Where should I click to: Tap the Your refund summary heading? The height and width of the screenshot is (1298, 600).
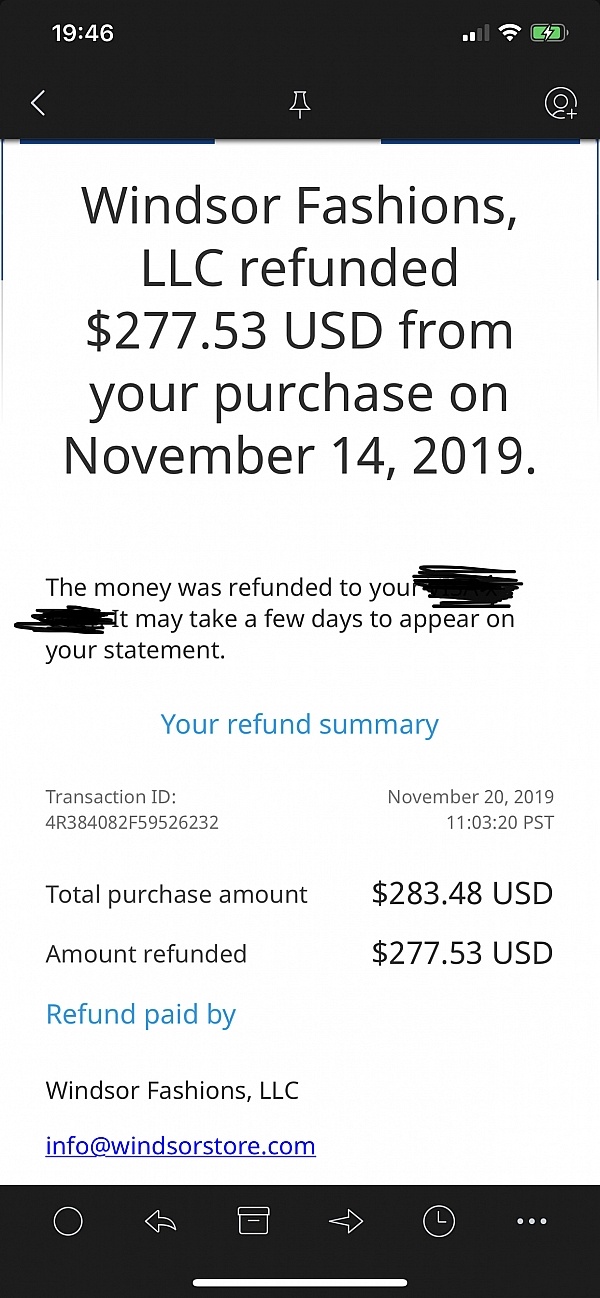pos(300,724)
